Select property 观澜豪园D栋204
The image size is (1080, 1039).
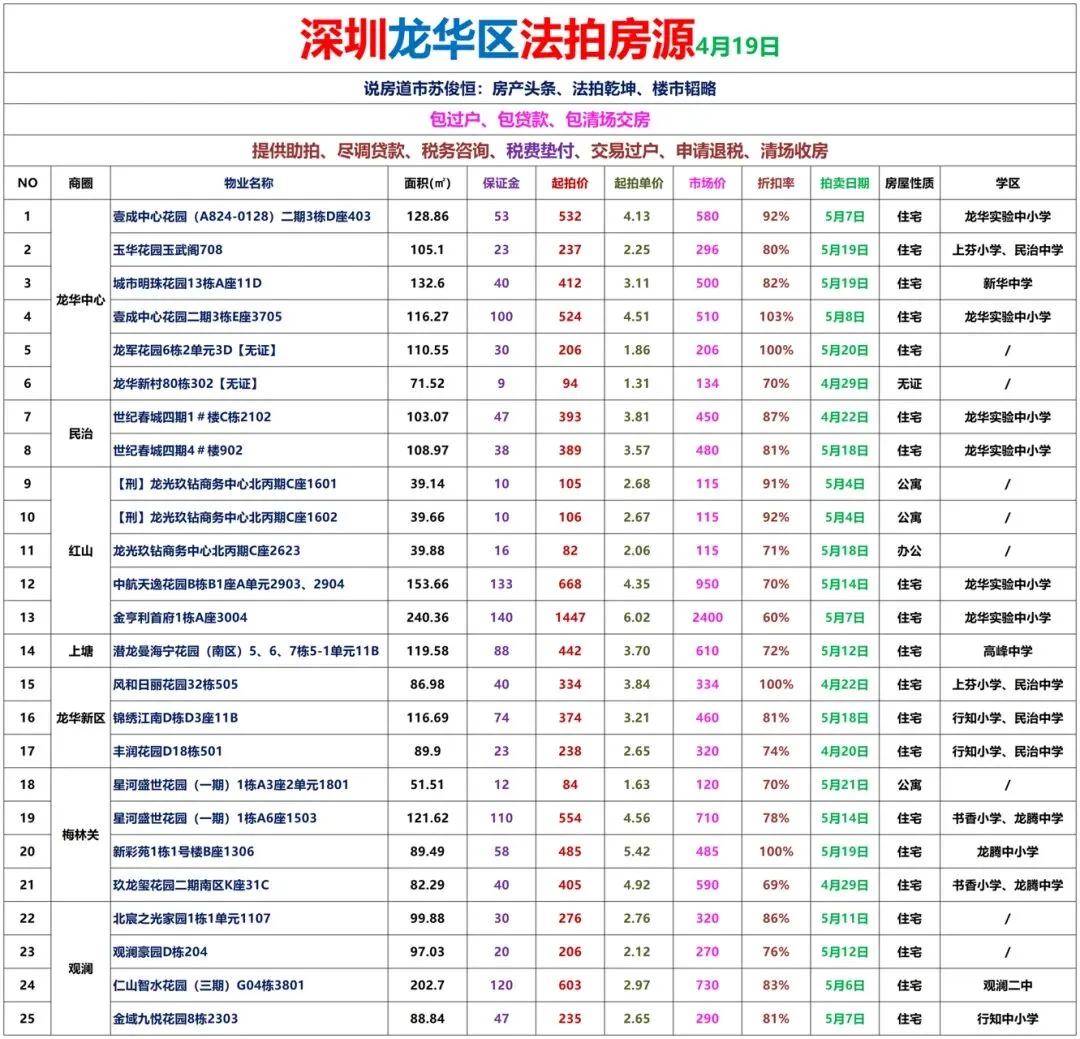pyautogui.click(x=160, y=951)
